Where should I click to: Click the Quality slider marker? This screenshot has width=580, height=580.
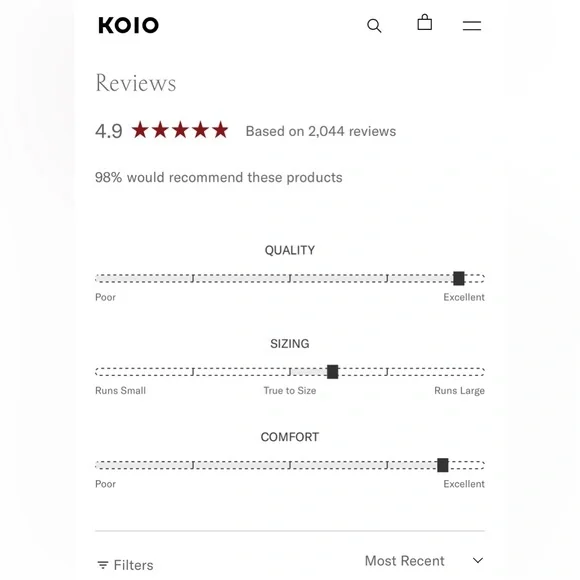click(x=459, y=278)
